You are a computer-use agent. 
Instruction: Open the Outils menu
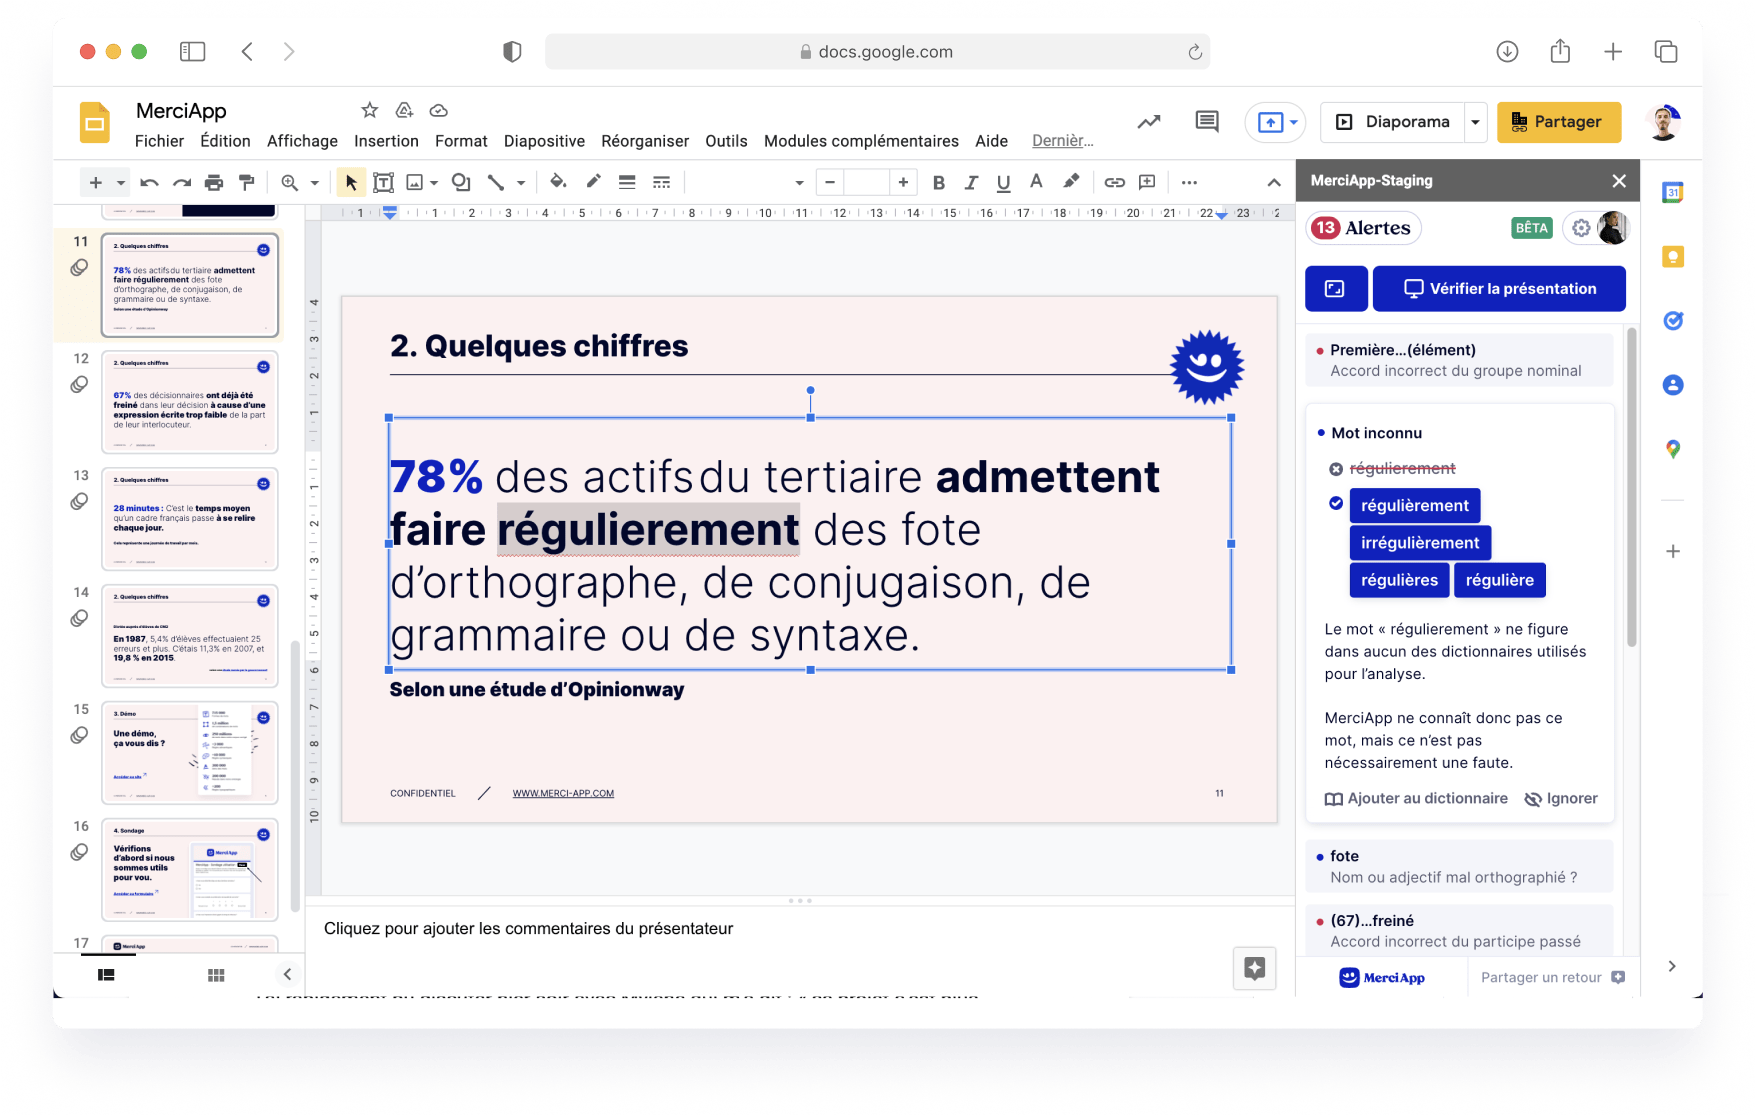(726, 141)
